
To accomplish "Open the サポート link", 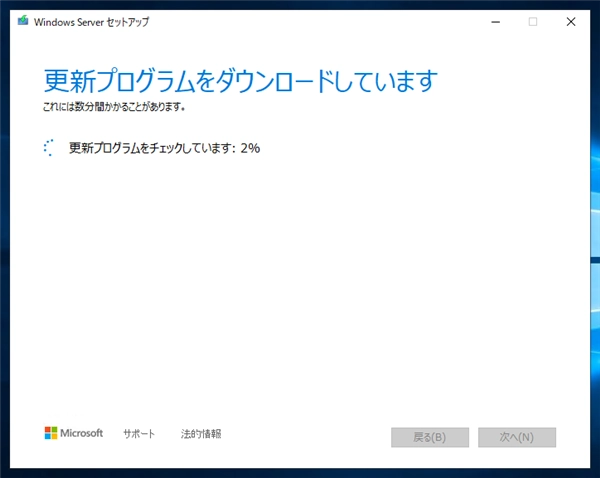I will click(x=139, y=434).
